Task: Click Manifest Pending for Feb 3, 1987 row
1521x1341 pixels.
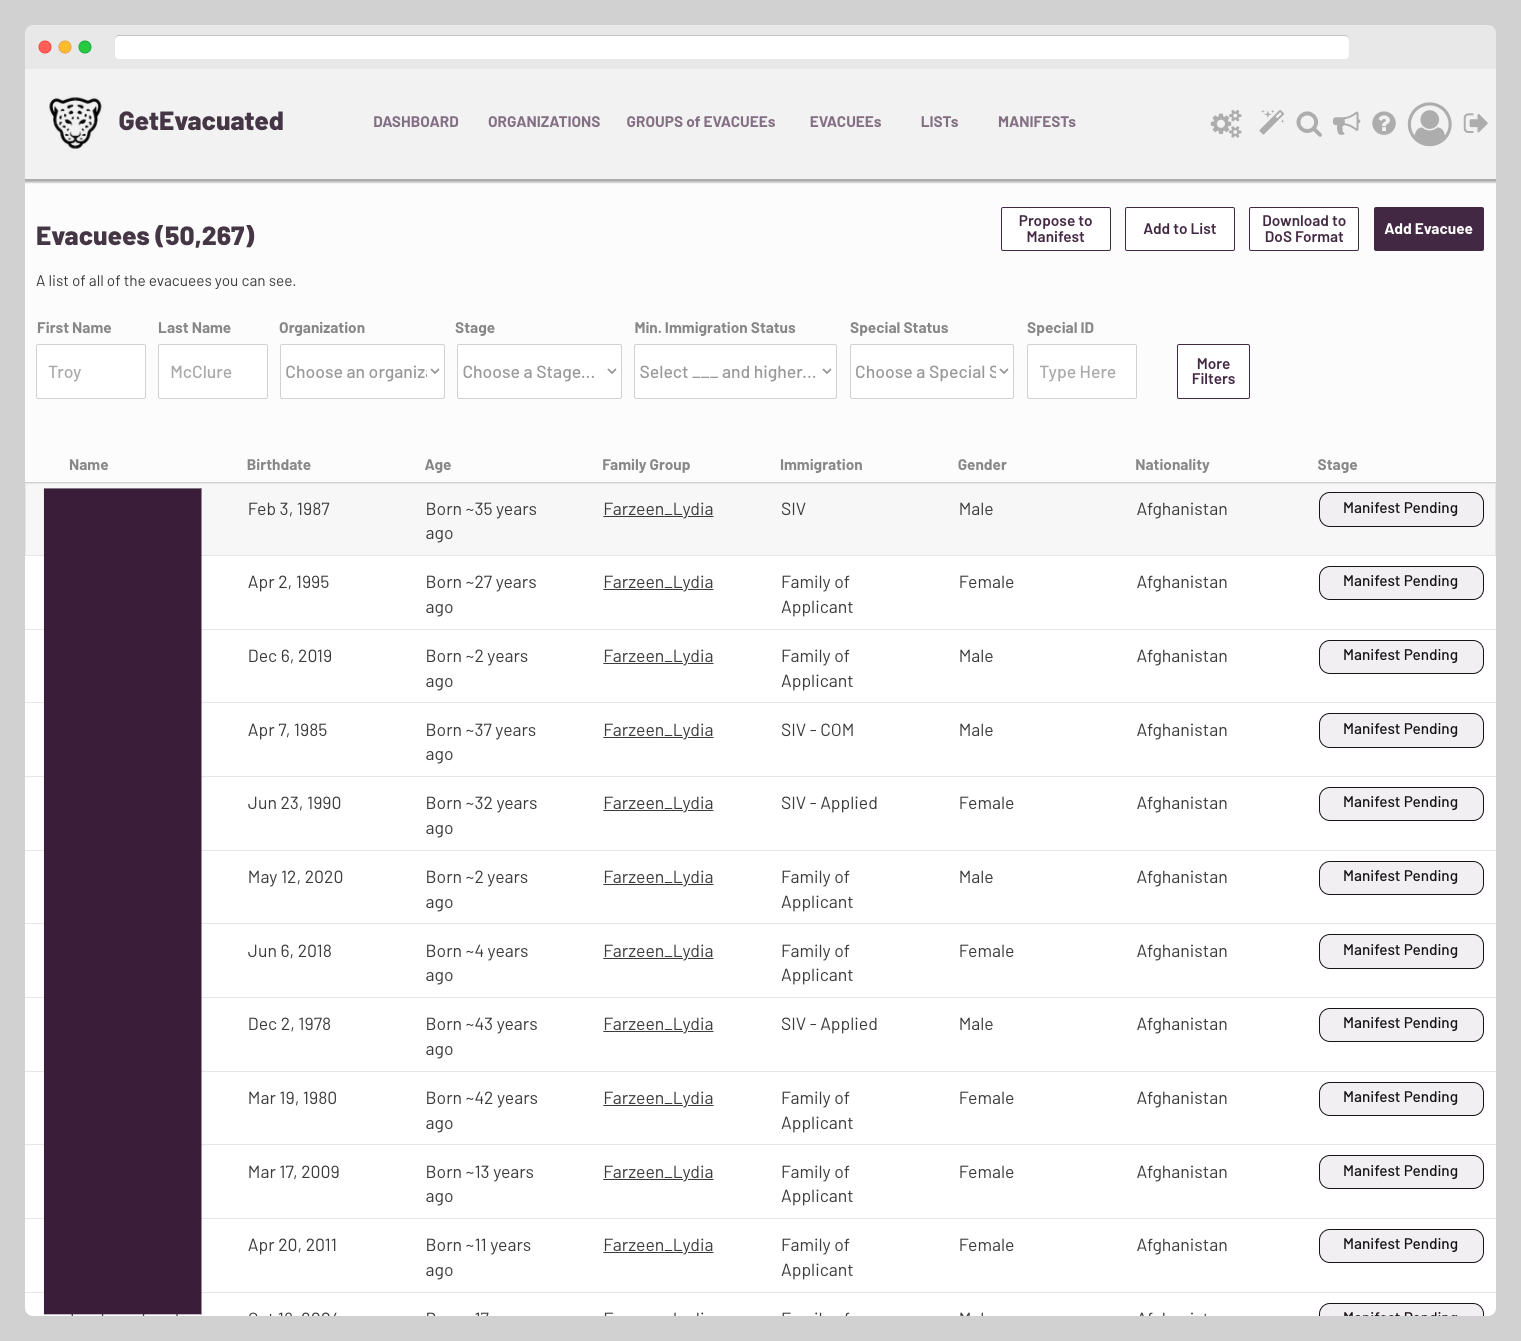Action: pyautogui.click(x=1401, y=509)
